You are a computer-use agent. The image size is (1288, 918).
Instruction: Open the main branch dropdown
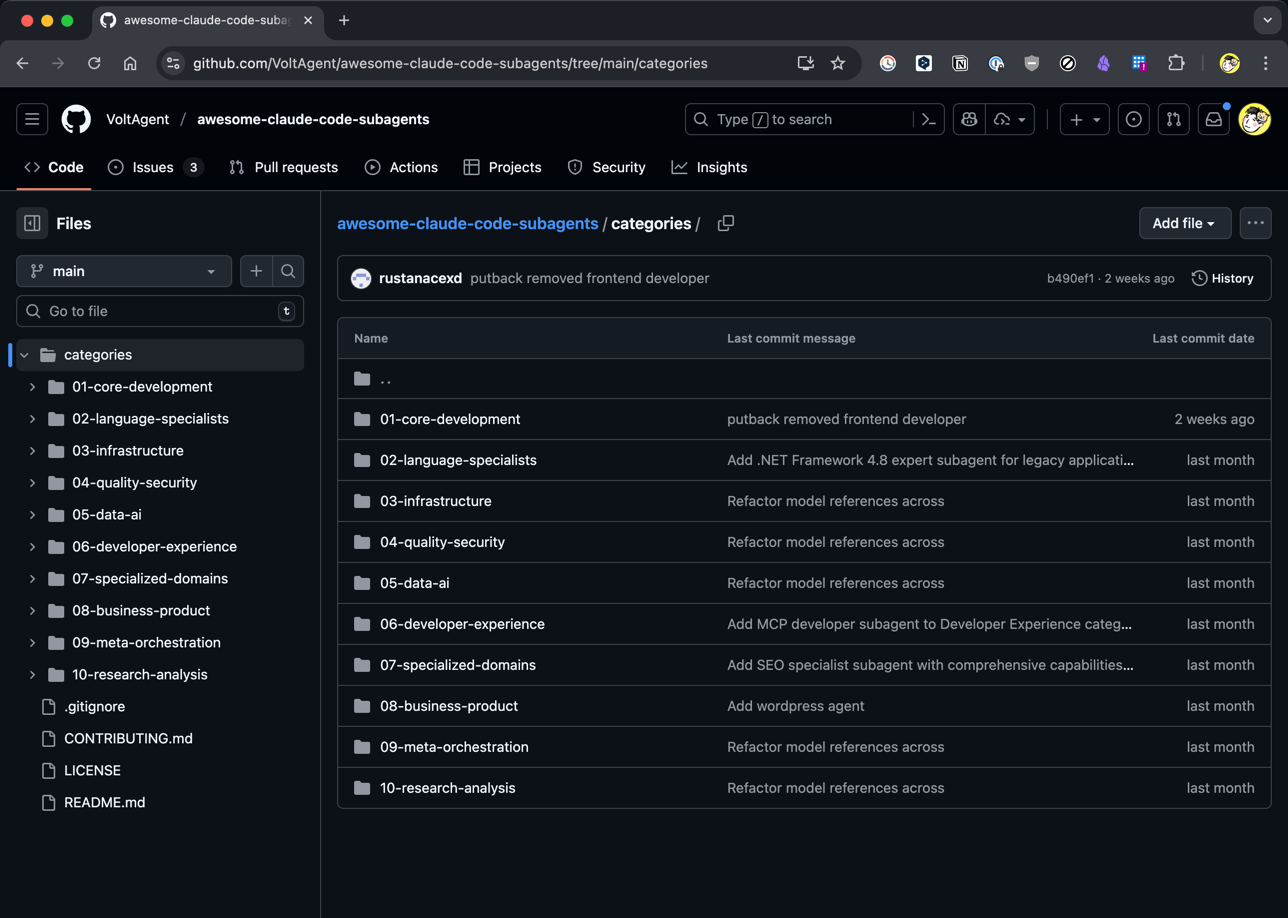(x=124, y=271)
